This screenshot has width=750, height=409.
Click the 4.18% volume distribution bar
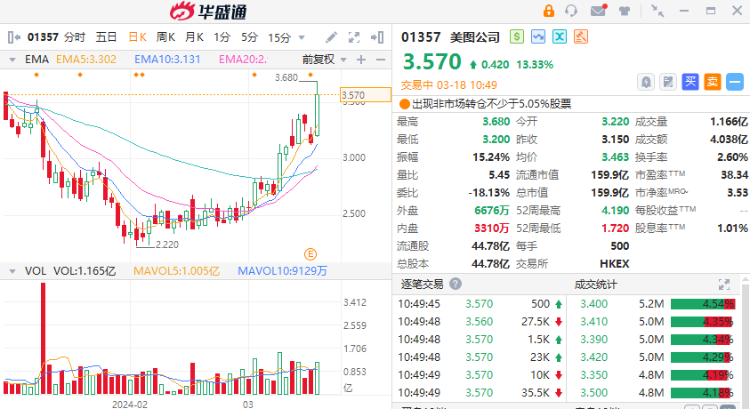pyautogui.click(x=702, y=393)
